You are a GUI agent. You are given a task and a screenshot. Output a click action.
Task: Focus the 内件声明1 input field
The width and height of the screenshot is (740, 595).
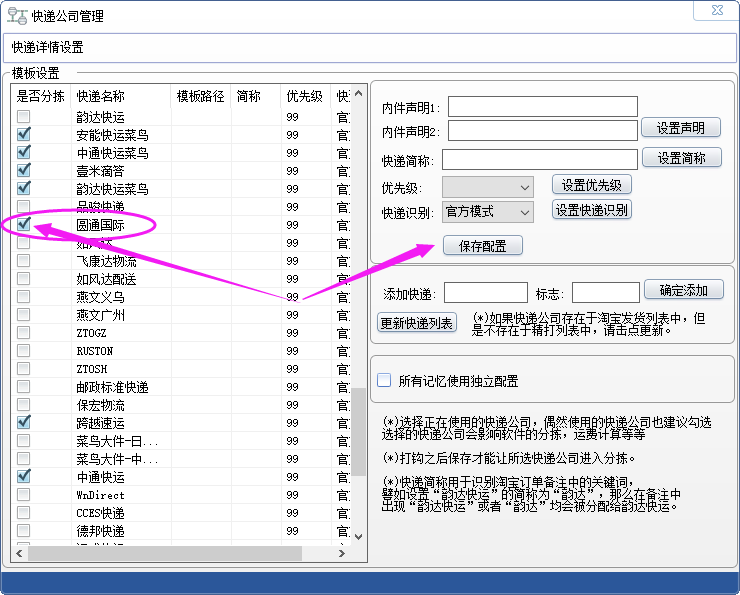point(542,107)
